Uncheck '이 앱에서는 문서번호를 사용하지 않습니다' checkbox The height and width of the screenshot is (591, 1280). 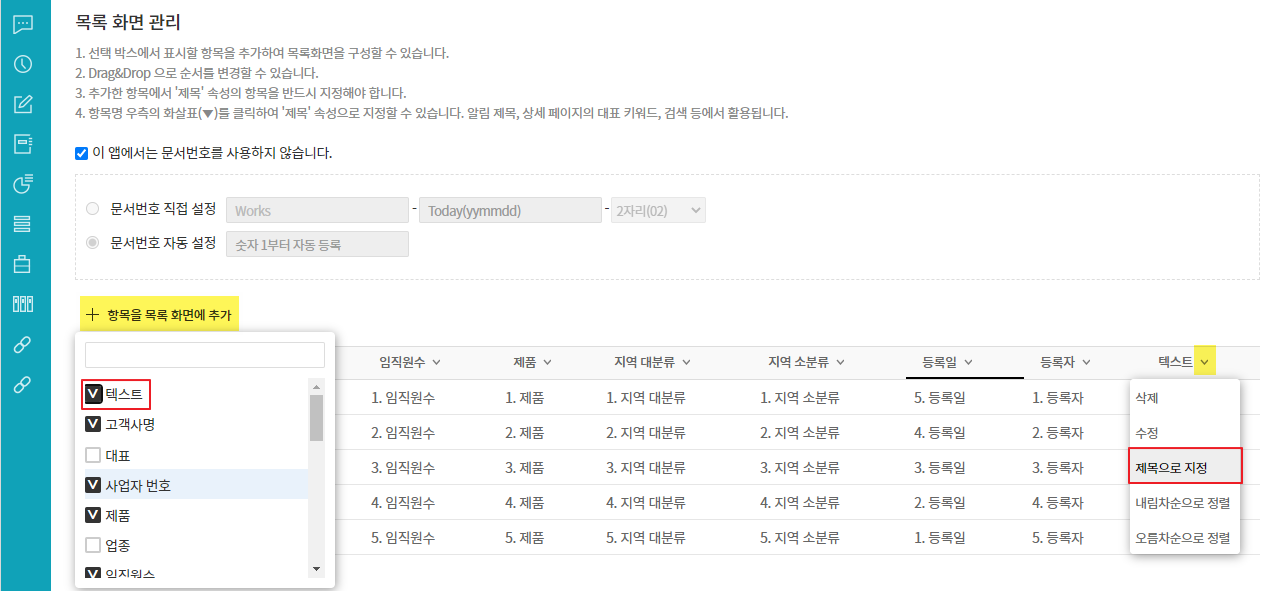click(x=82, y=154)
